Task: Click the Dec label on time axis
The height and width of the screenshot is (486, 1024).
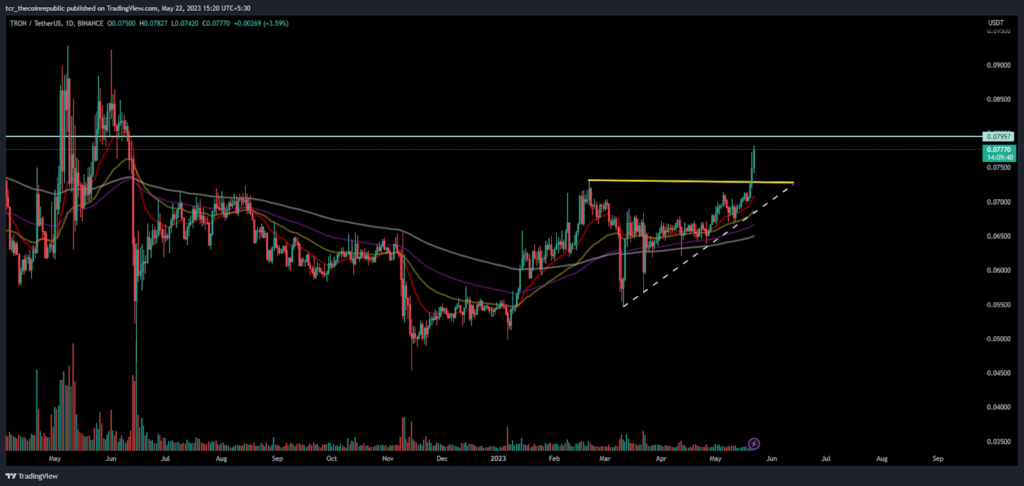Action: 441,459
